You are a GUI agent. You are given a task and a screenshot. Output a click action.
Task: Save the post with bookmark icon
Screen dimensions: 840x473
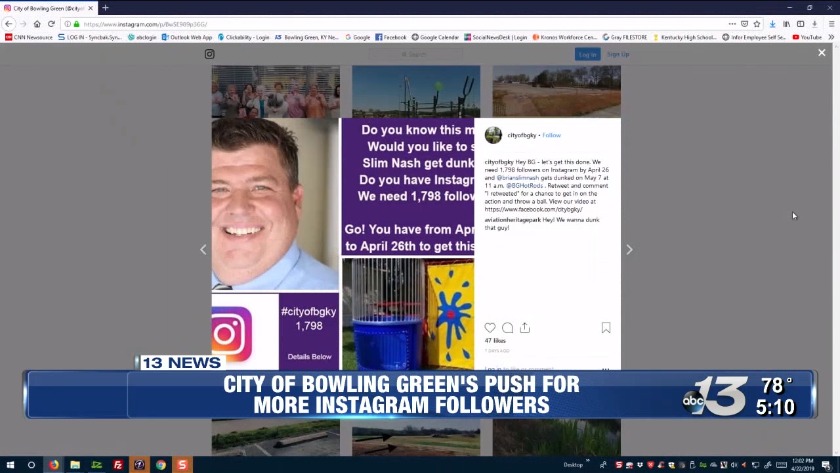coord(606,328)
